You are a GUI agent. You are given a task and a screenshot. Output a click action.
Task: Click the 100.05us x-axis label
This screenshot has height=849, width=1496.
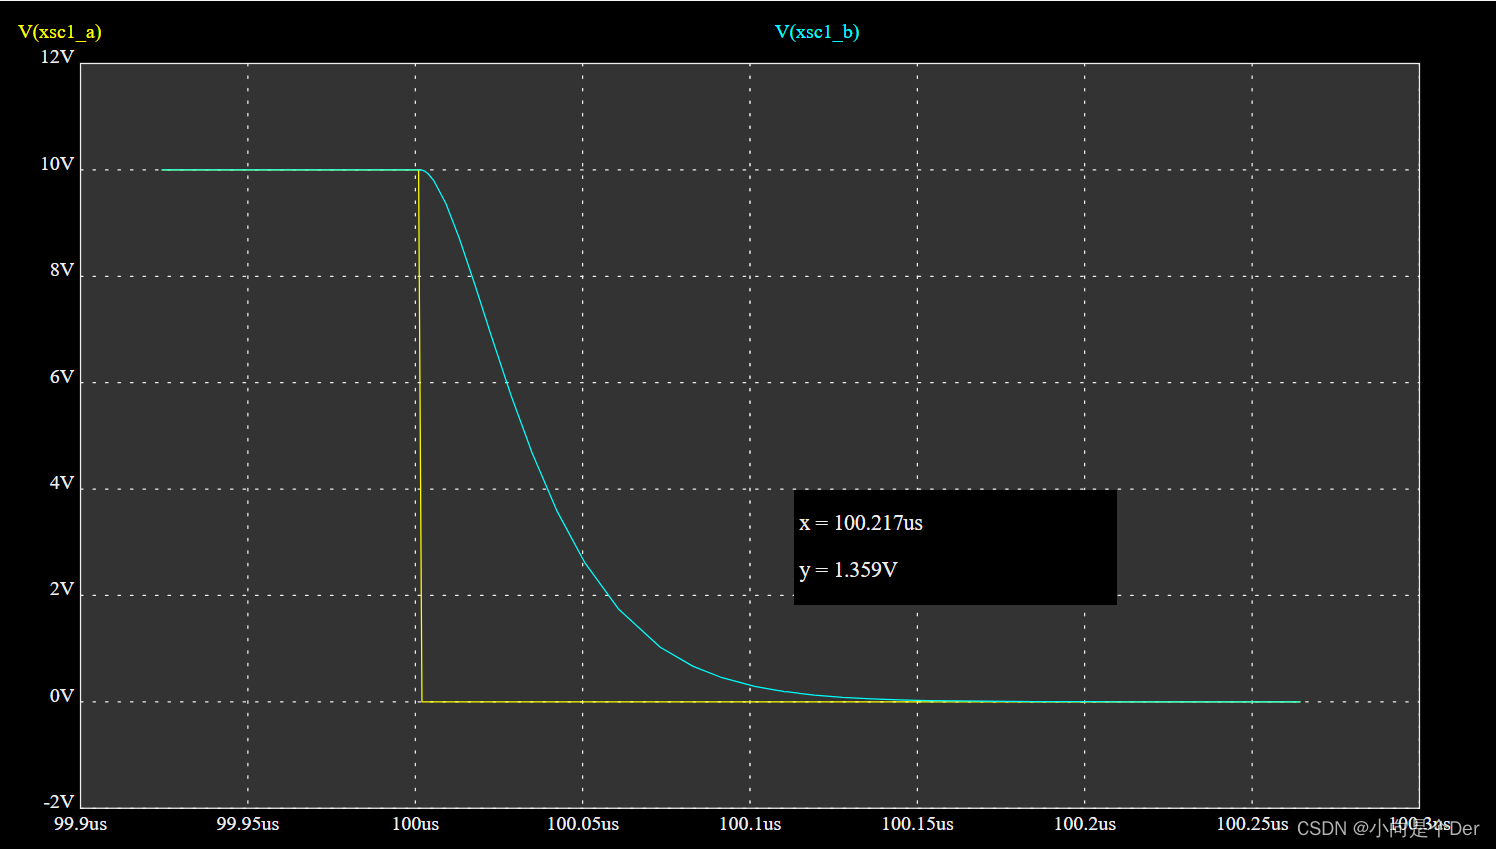click(x=583, y=824)
